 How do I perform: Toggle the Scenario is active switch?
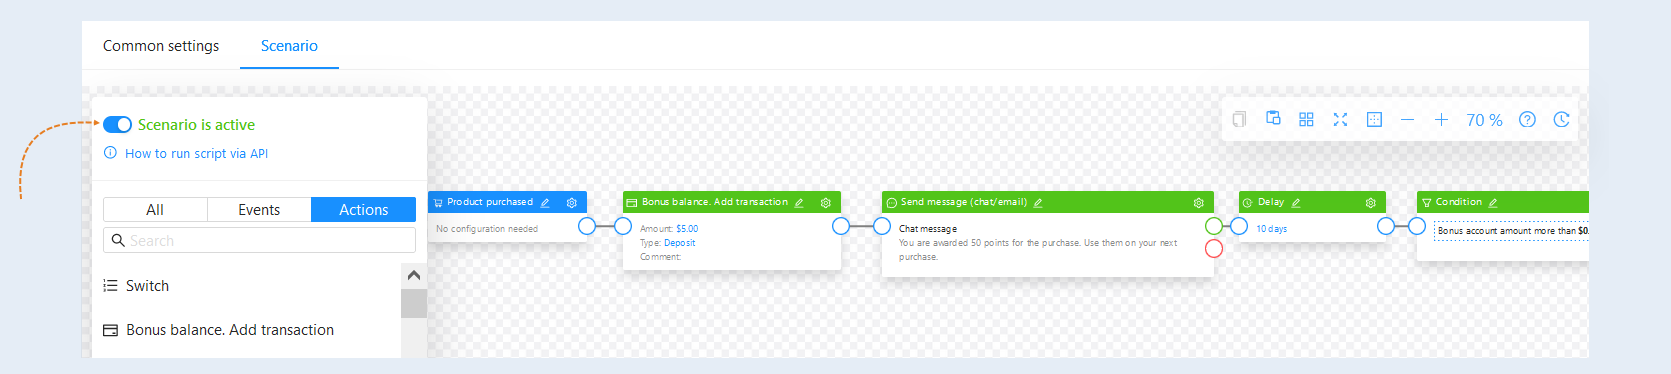(x=118, y=125)
